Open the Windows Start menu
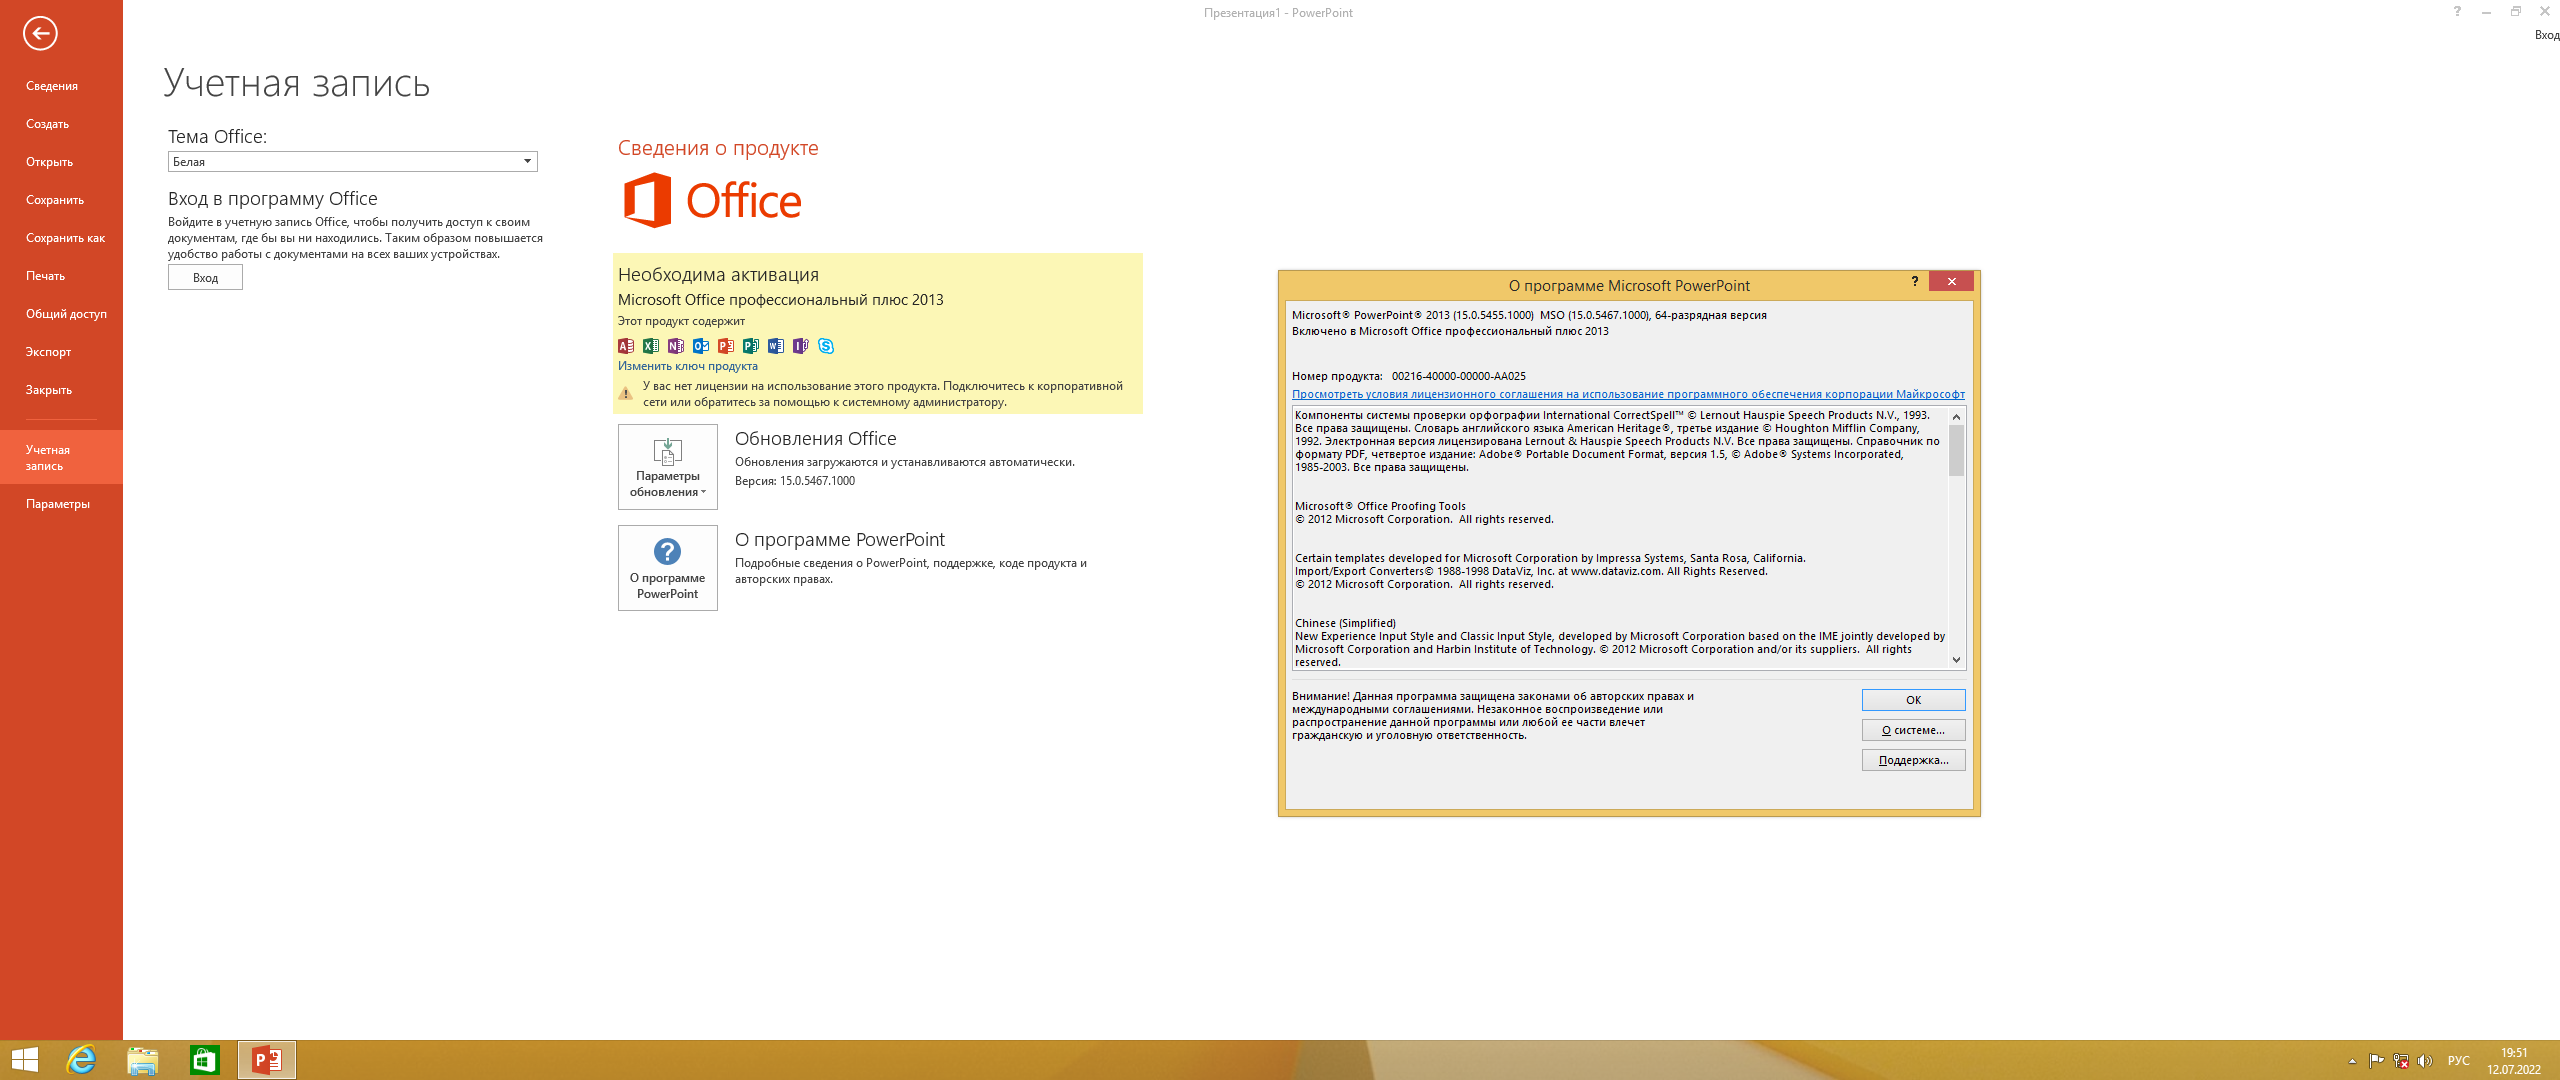Image resolution: width=2560 pixels, height=1080 pixels. [24, 1060]
